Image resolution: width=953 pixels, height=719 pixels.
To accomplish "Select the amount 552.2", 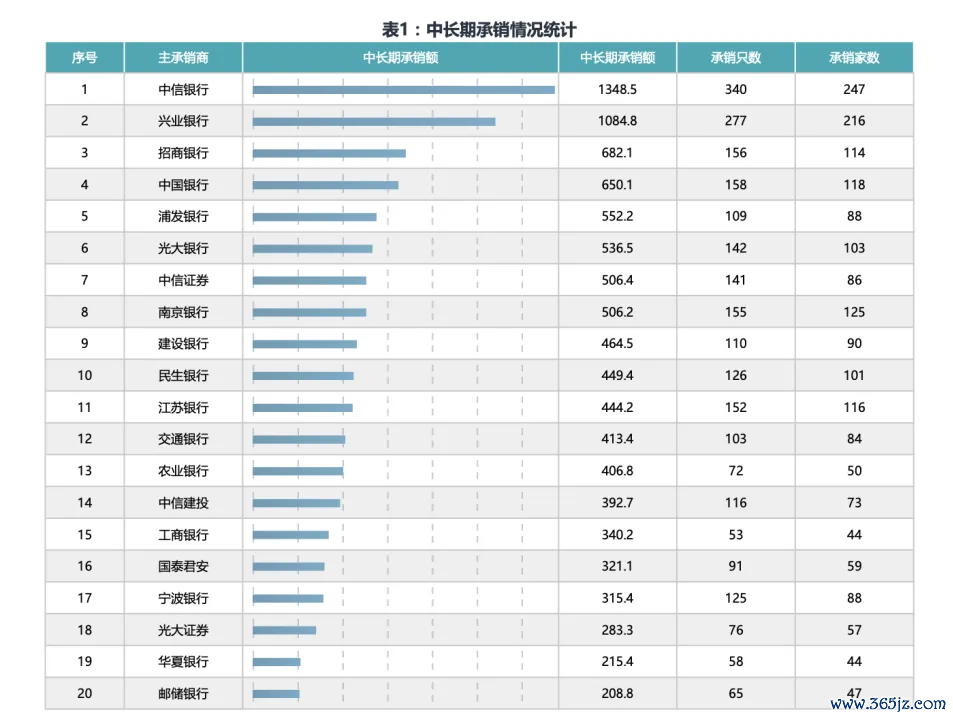I will pos(618,216).
